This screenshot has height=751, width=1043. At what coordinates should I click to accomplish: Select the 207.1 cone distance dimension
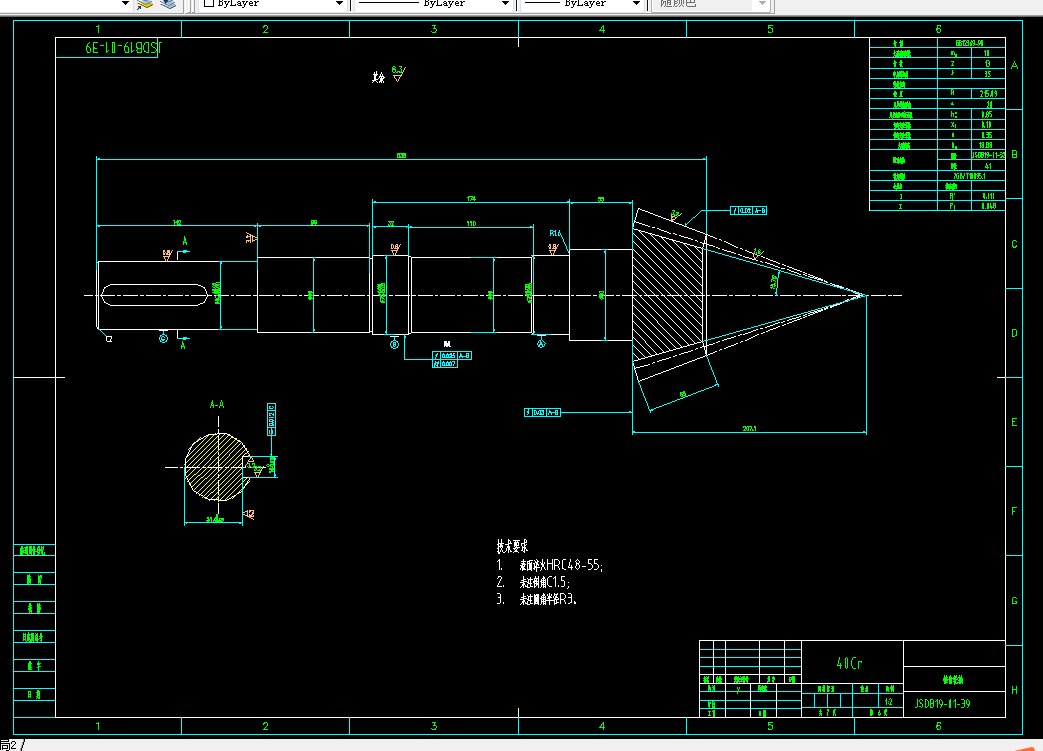[x=749, y=428]
